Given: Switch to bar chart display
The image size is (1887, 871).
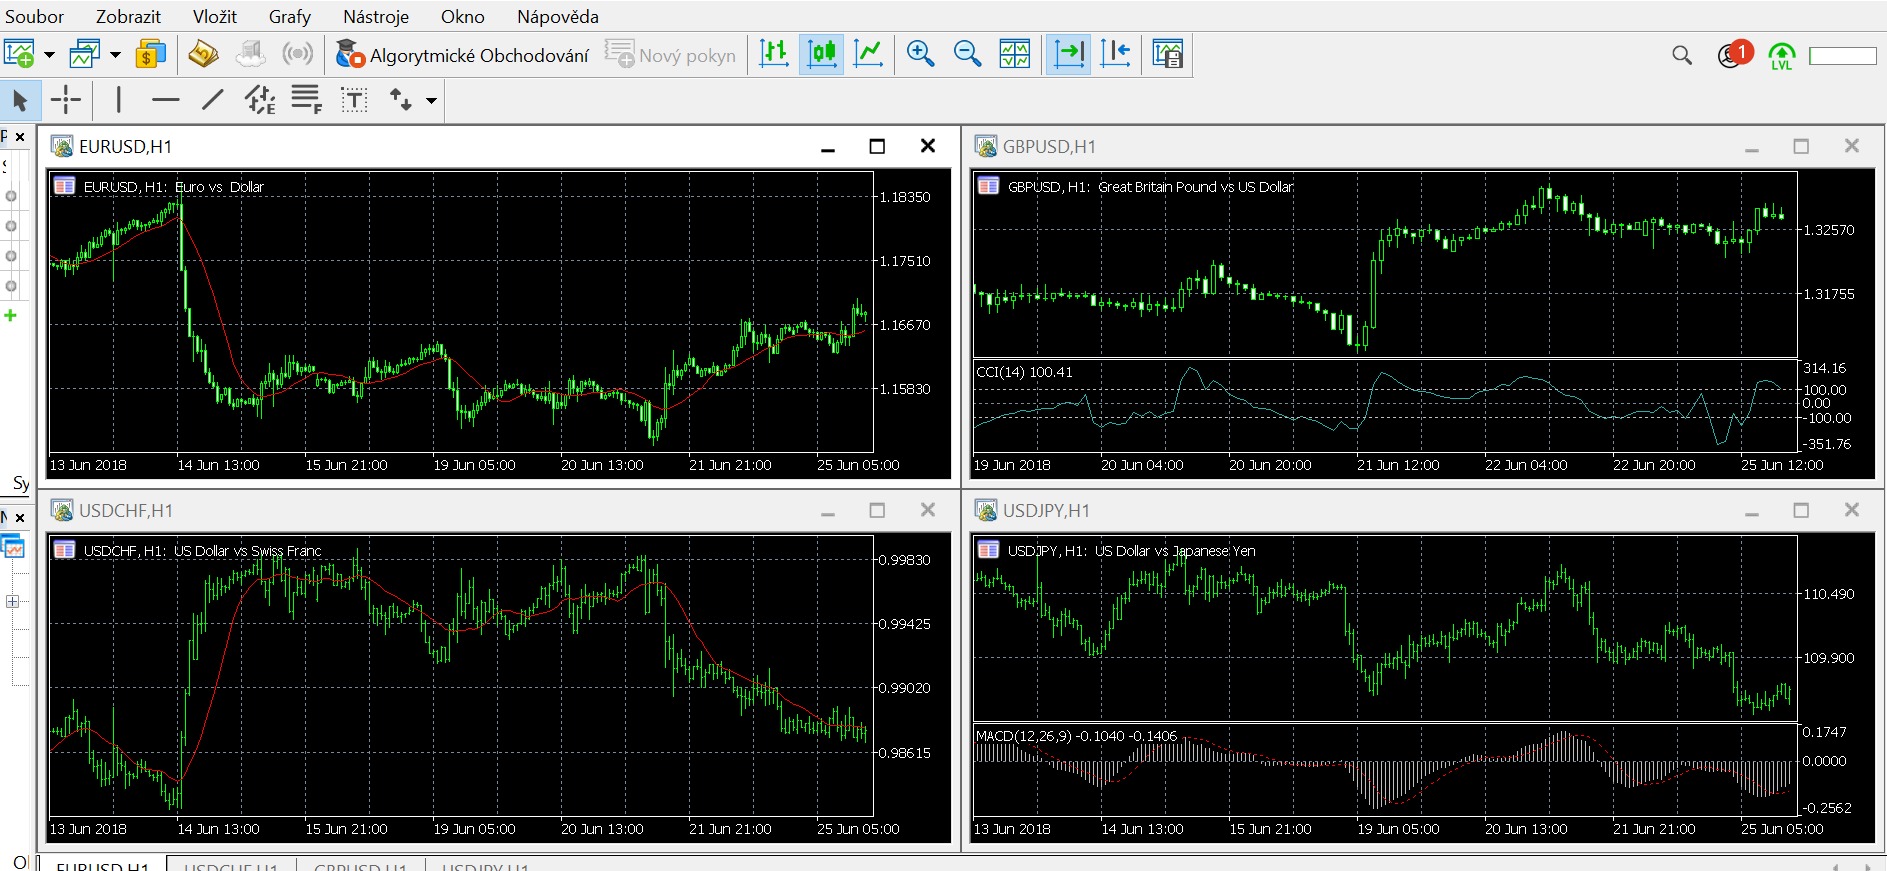Looking at the screenshot, I should [x=774, y=54].
